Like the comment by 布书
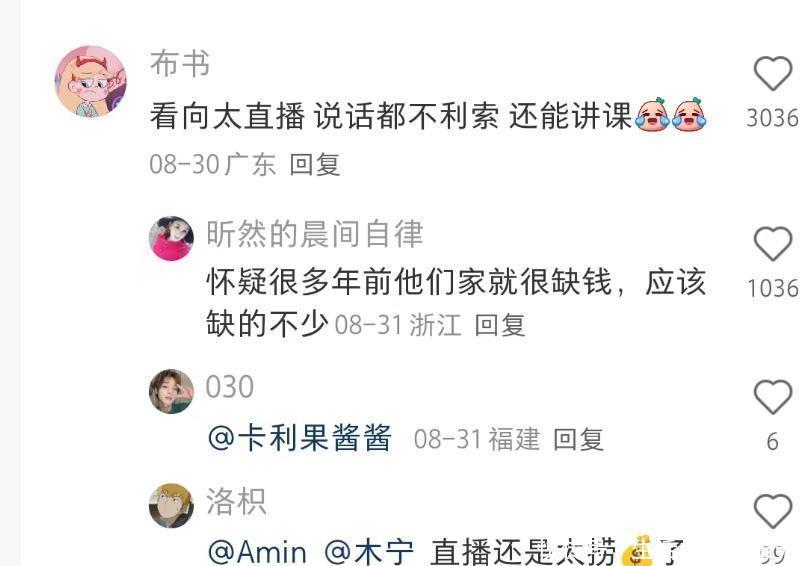This screenshot has height=566, width=804. pyautogui.click(x=773, y=73)
